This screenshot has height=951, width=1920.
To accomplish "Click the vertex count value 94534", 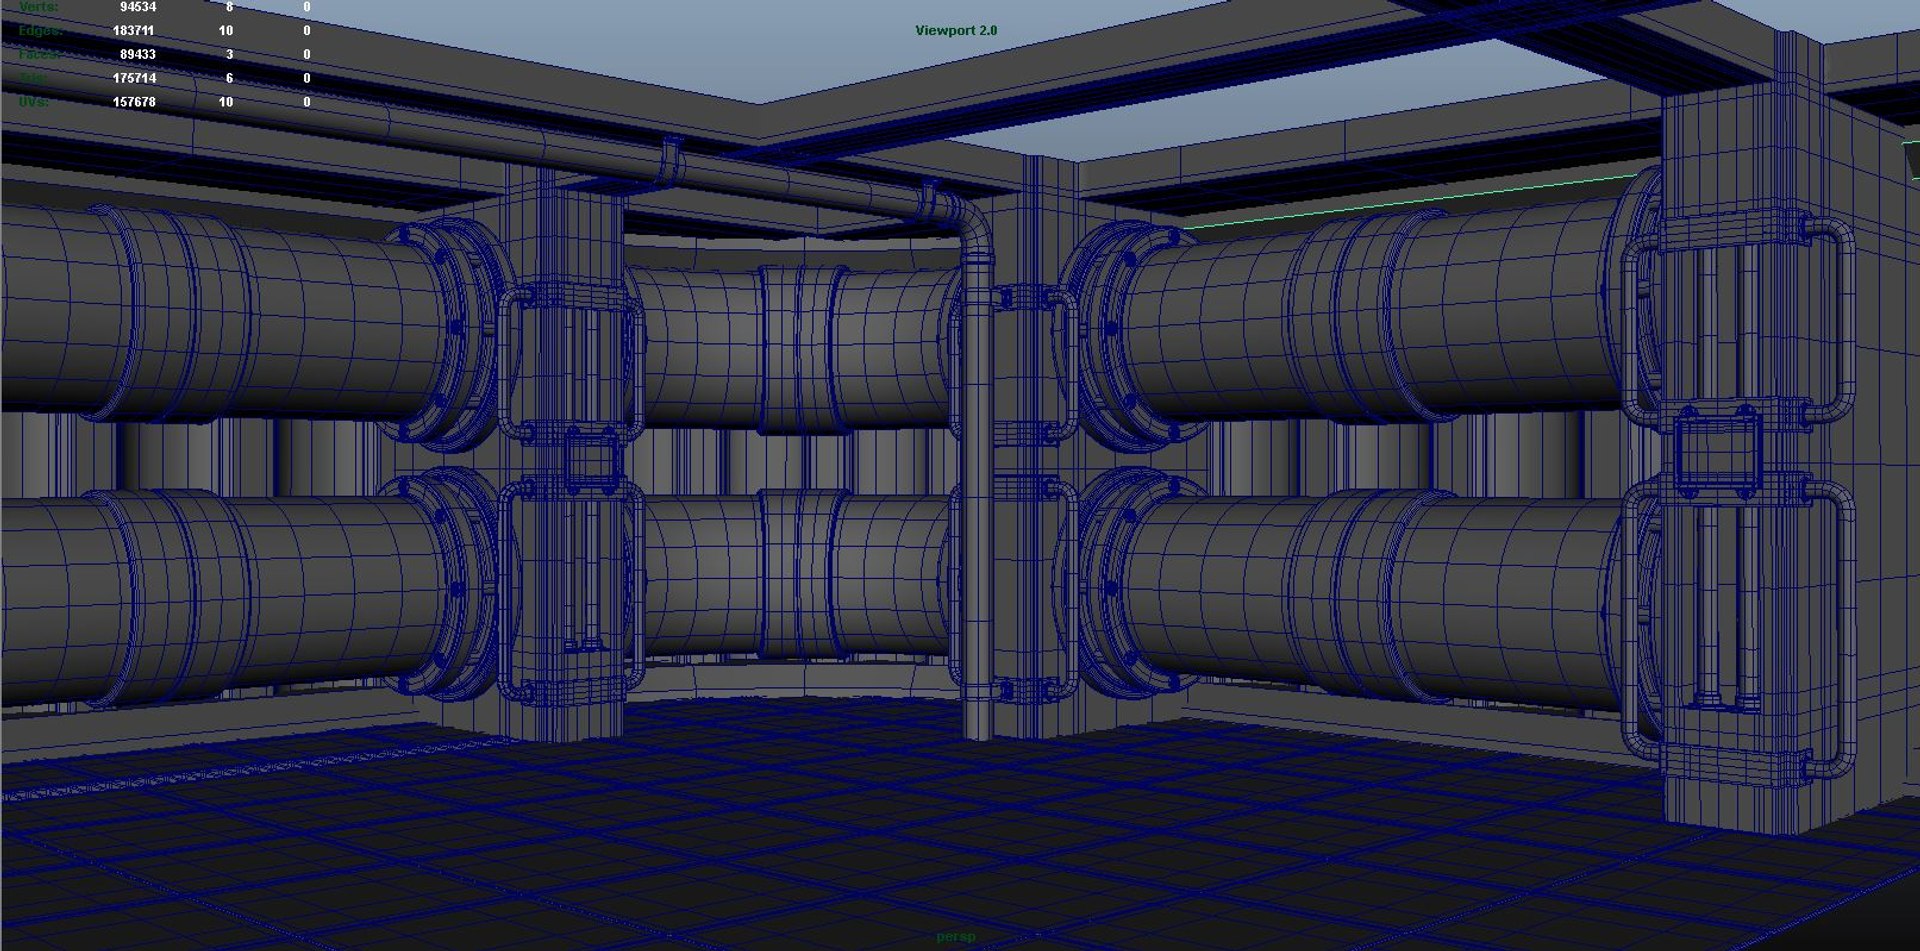I will pos(138,7).
